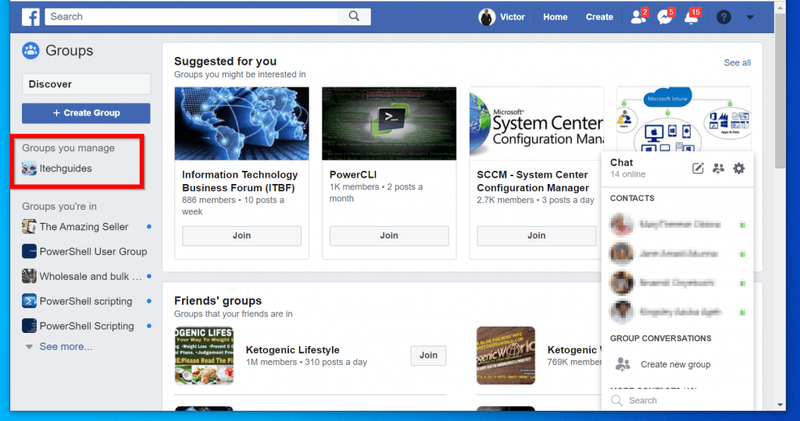This screenshot has width=800, height=421.
Task: Open fourth contact in Chat list
Action: tap(677, 312)
